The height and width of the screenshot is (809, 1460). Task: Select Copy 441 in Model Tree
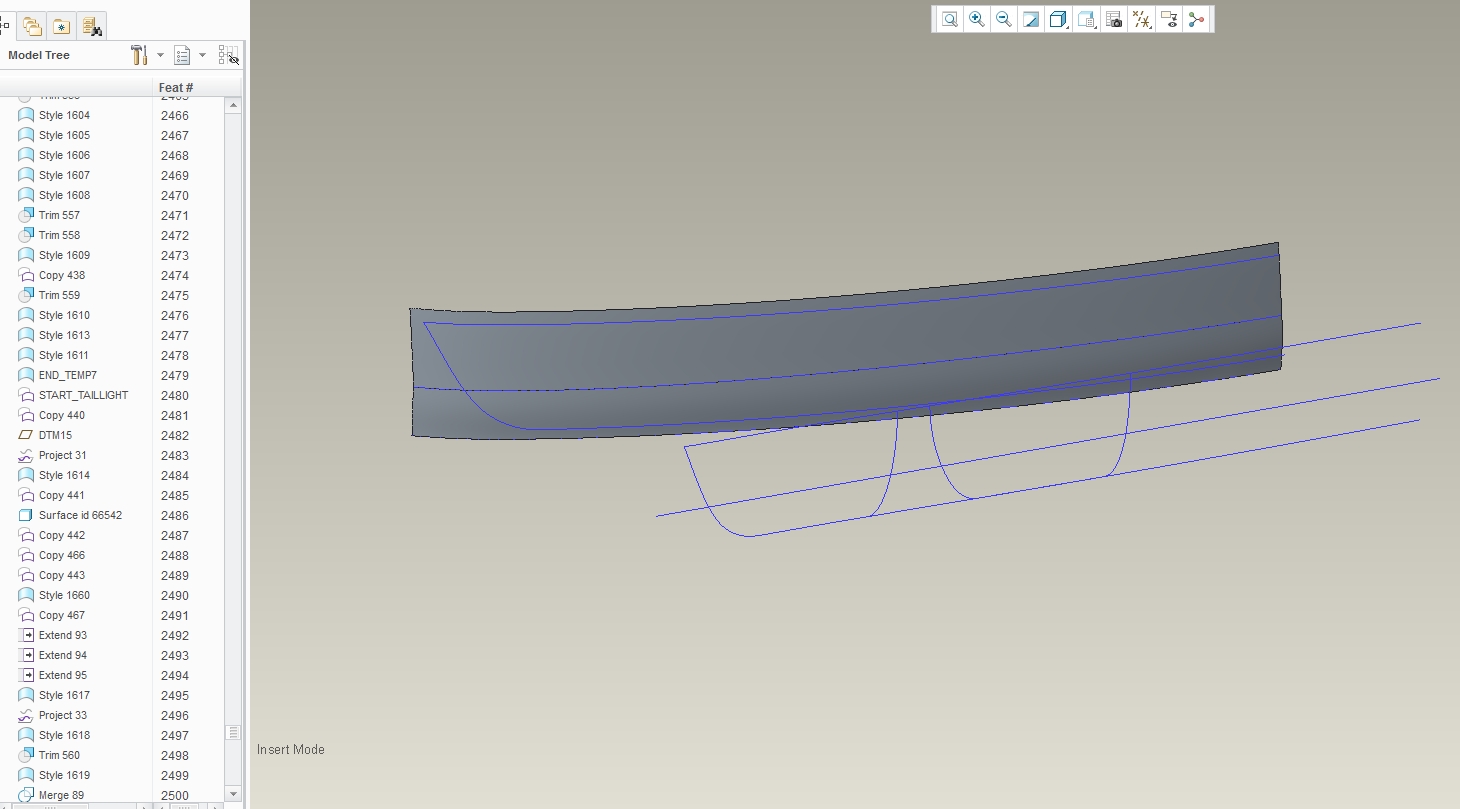coord(62,495)
